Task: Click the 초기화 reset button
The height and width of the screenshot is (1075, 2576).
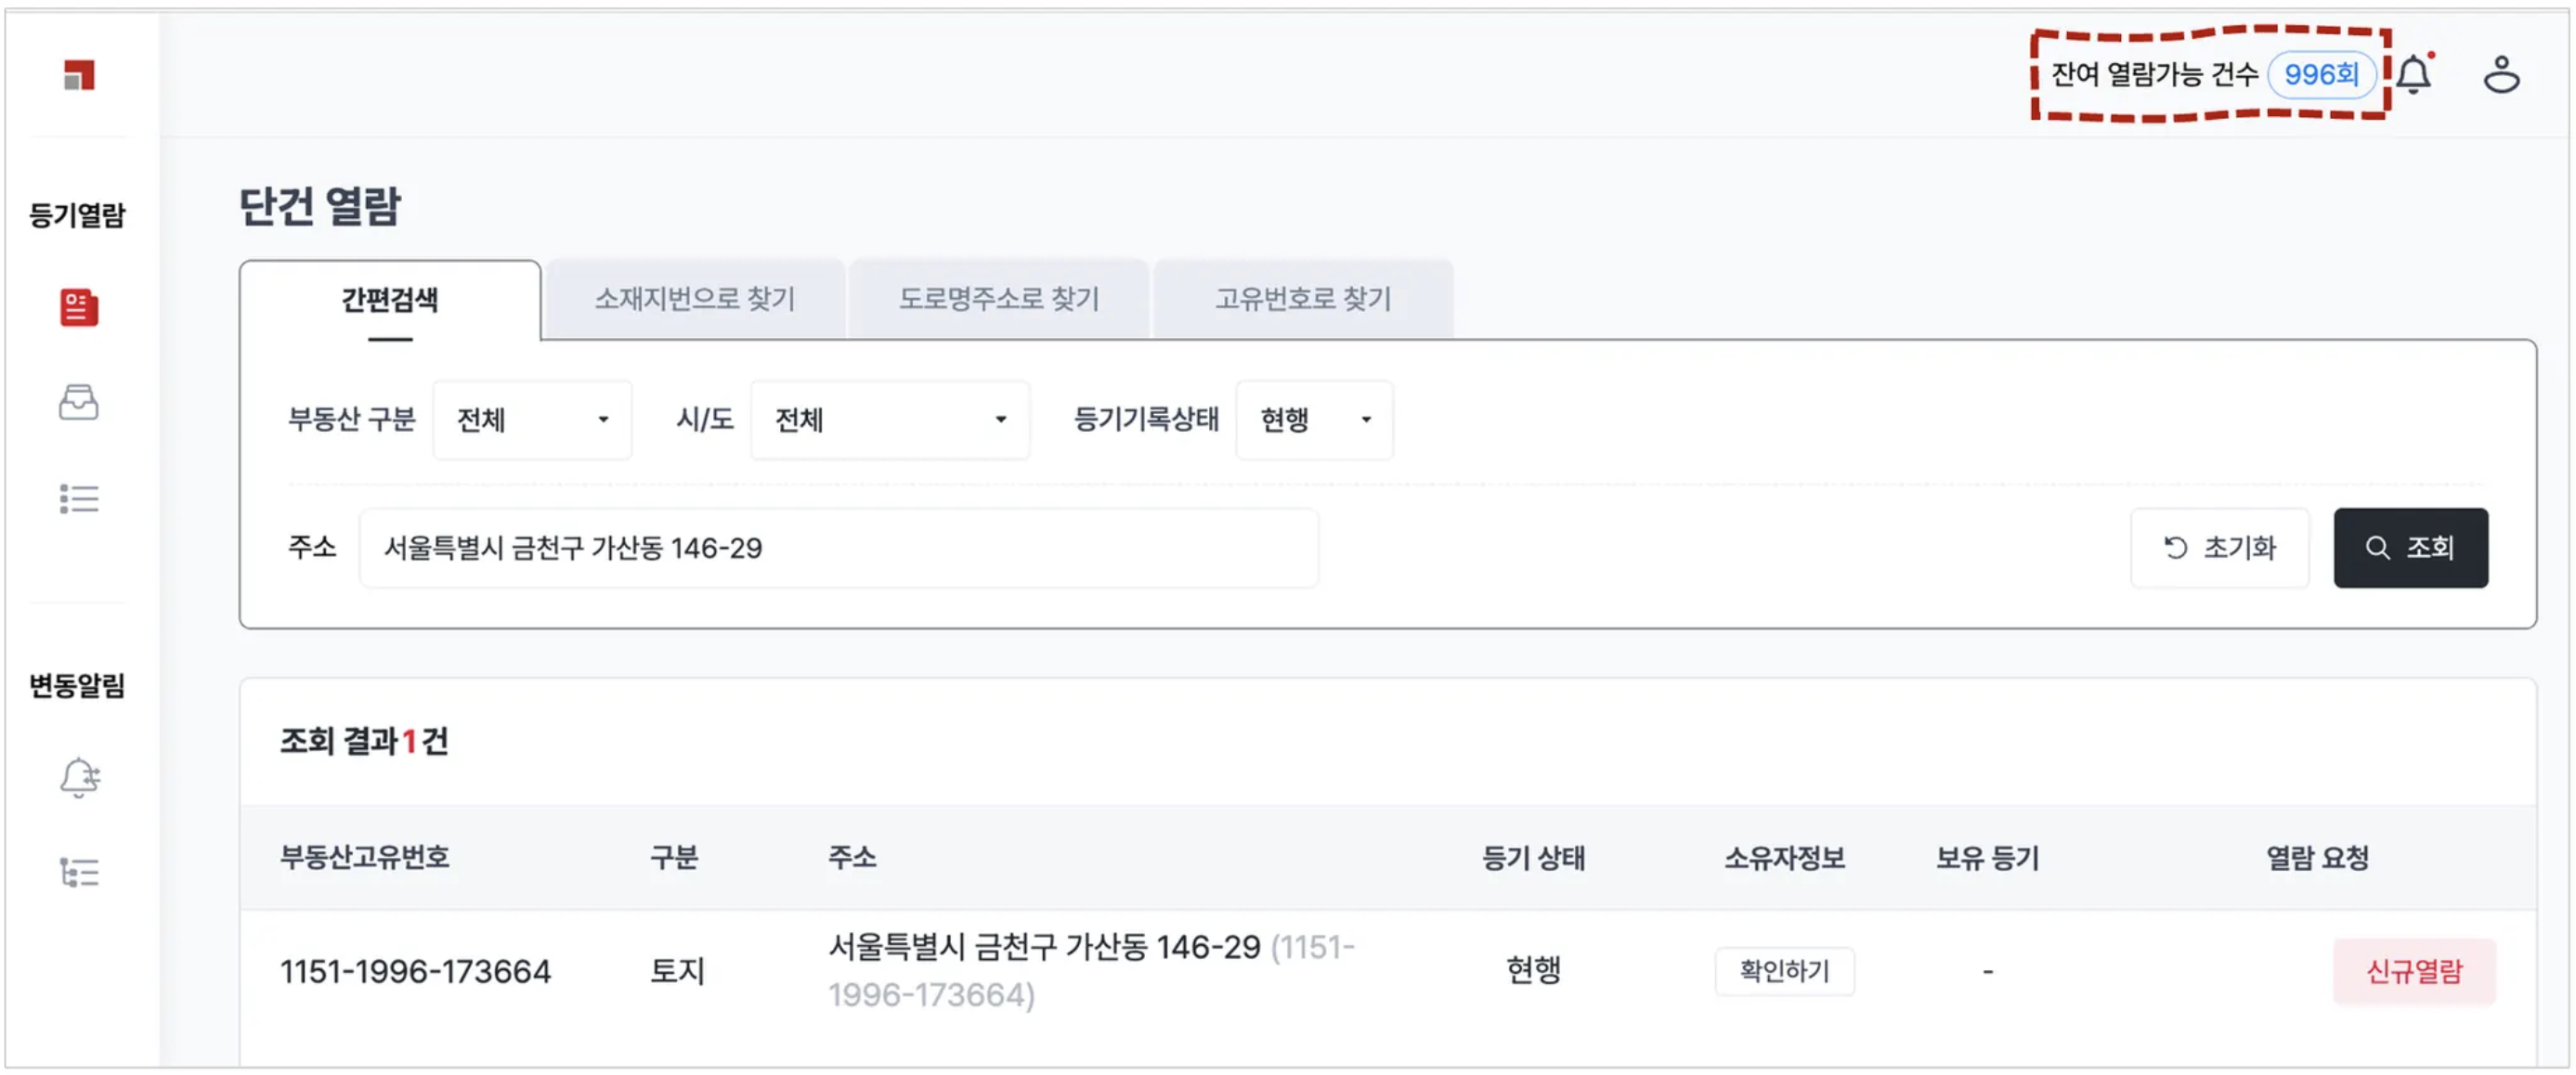Action: point(2219,548)
